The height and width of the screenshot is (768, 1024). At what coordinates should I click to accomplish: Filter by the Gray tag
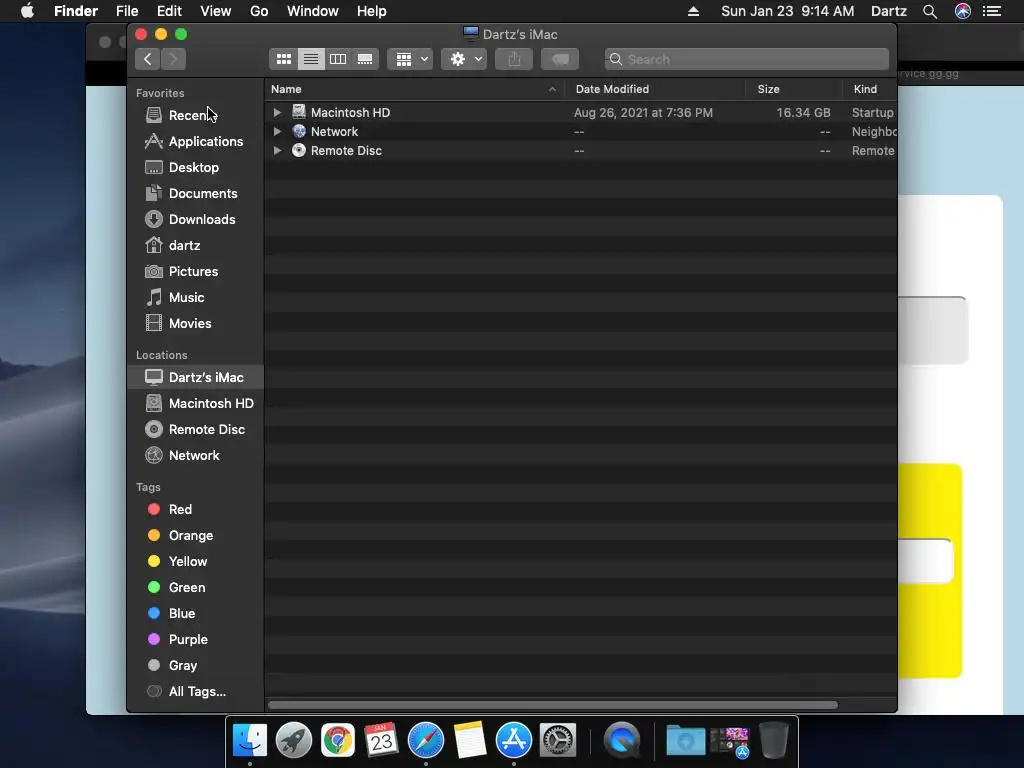tap(195, 665)
